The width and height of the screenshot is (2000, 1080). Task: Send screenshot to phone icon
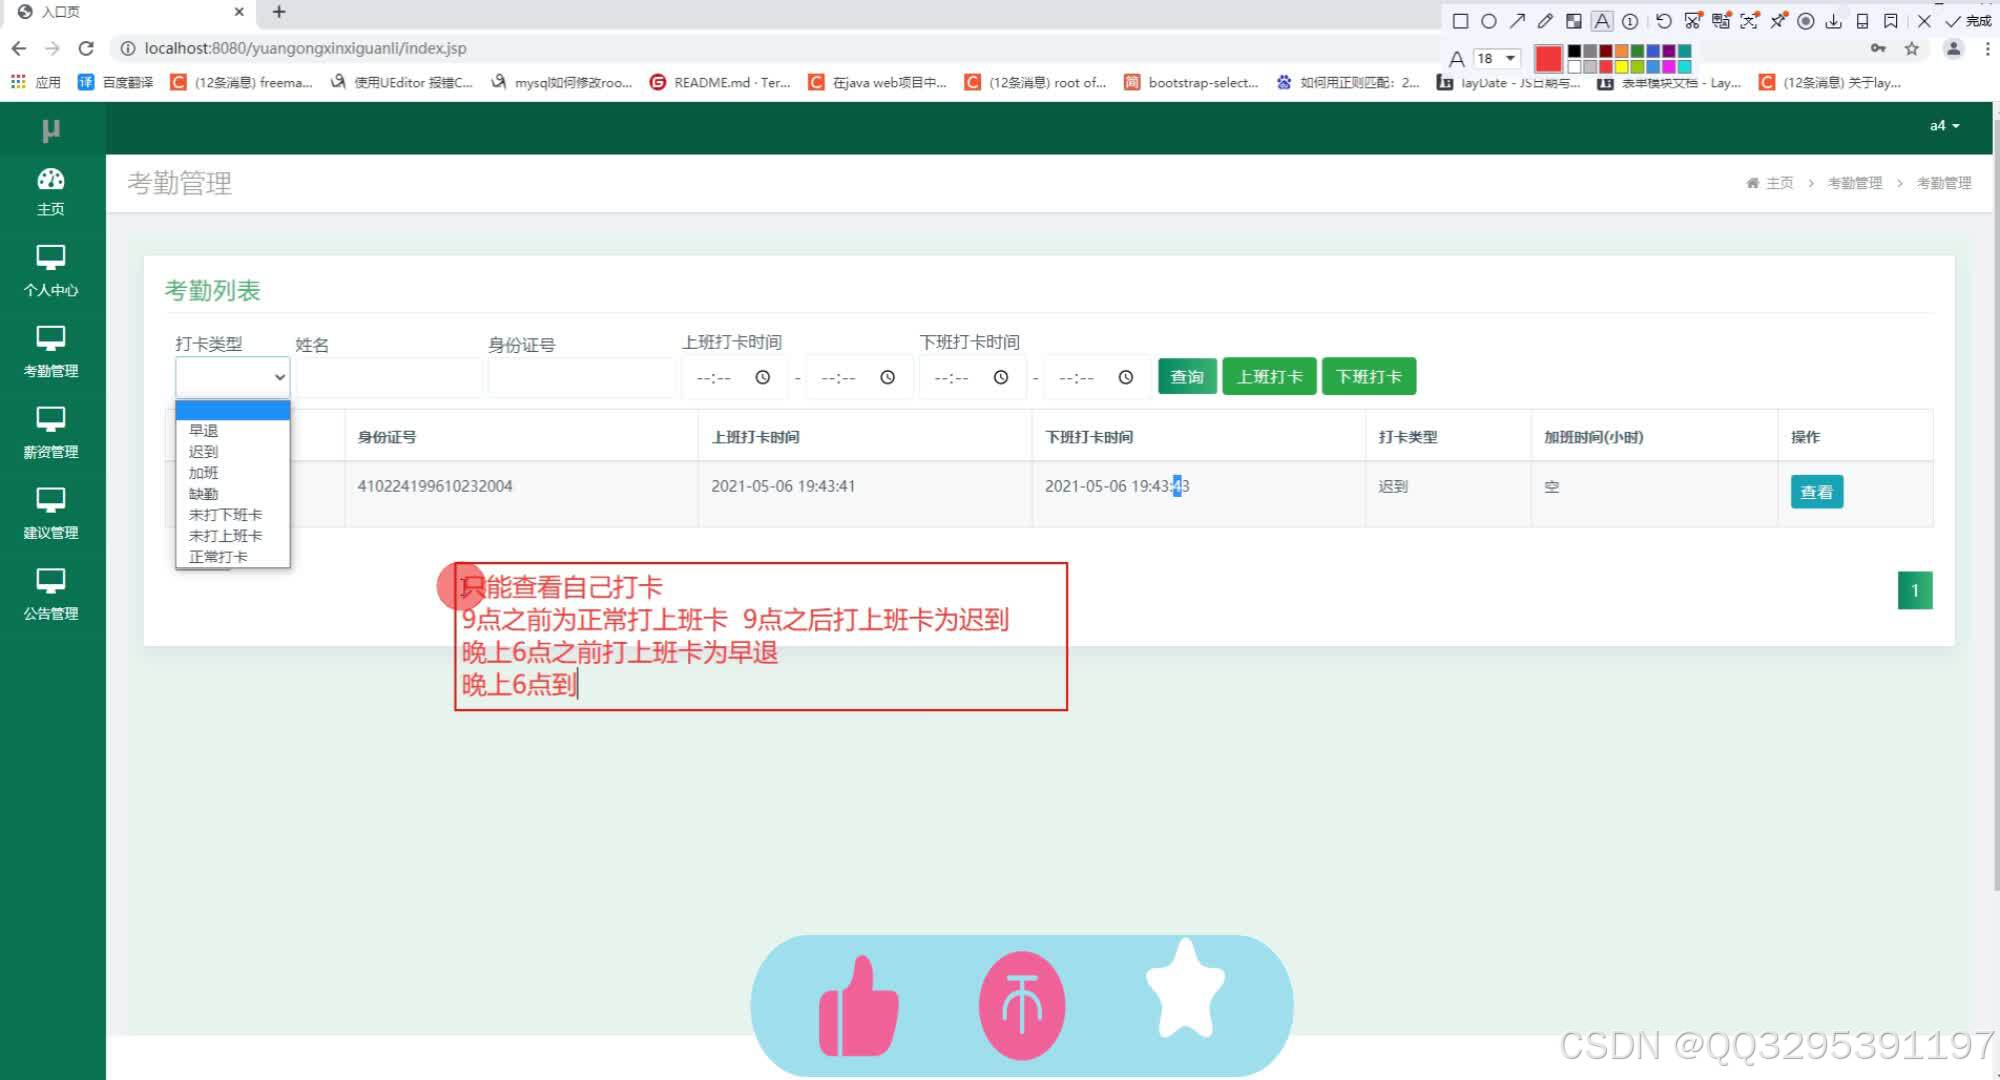tap(1862, 21)
